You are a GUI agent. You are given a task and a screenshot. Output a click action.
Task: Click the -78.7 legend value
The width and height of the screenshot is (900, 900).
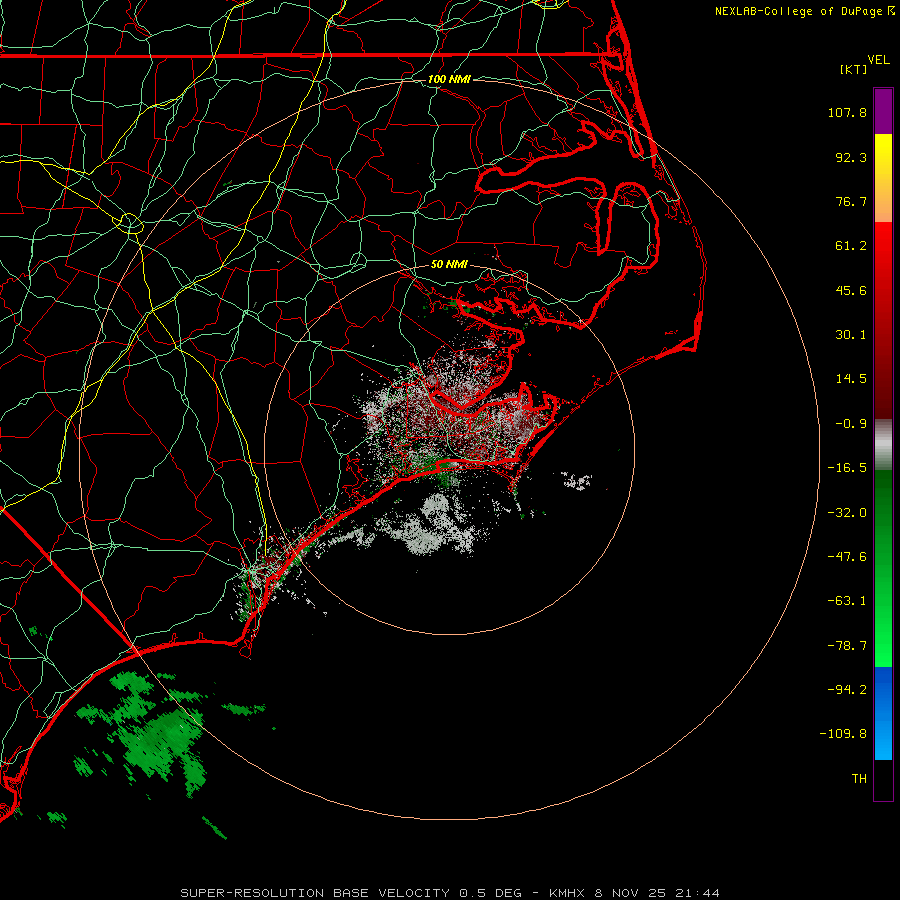847,646
